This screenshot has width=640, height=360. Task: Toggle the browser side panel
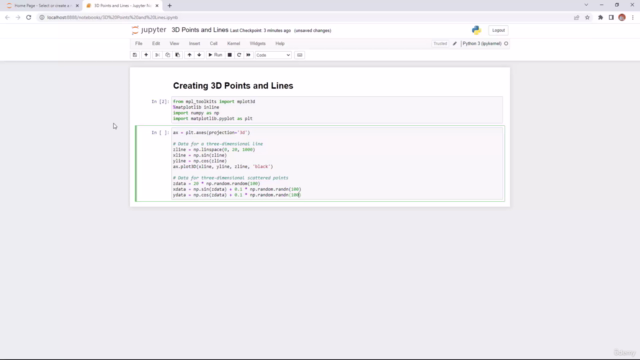(611, 18)
